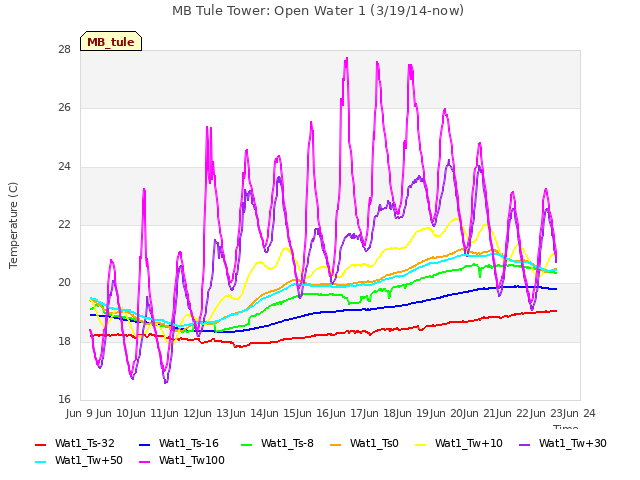The width and height of the screenshot is (640, 480).
Task: Click the cyan Wat1_Tw+50 legend swatch
Action: point(41,462)
